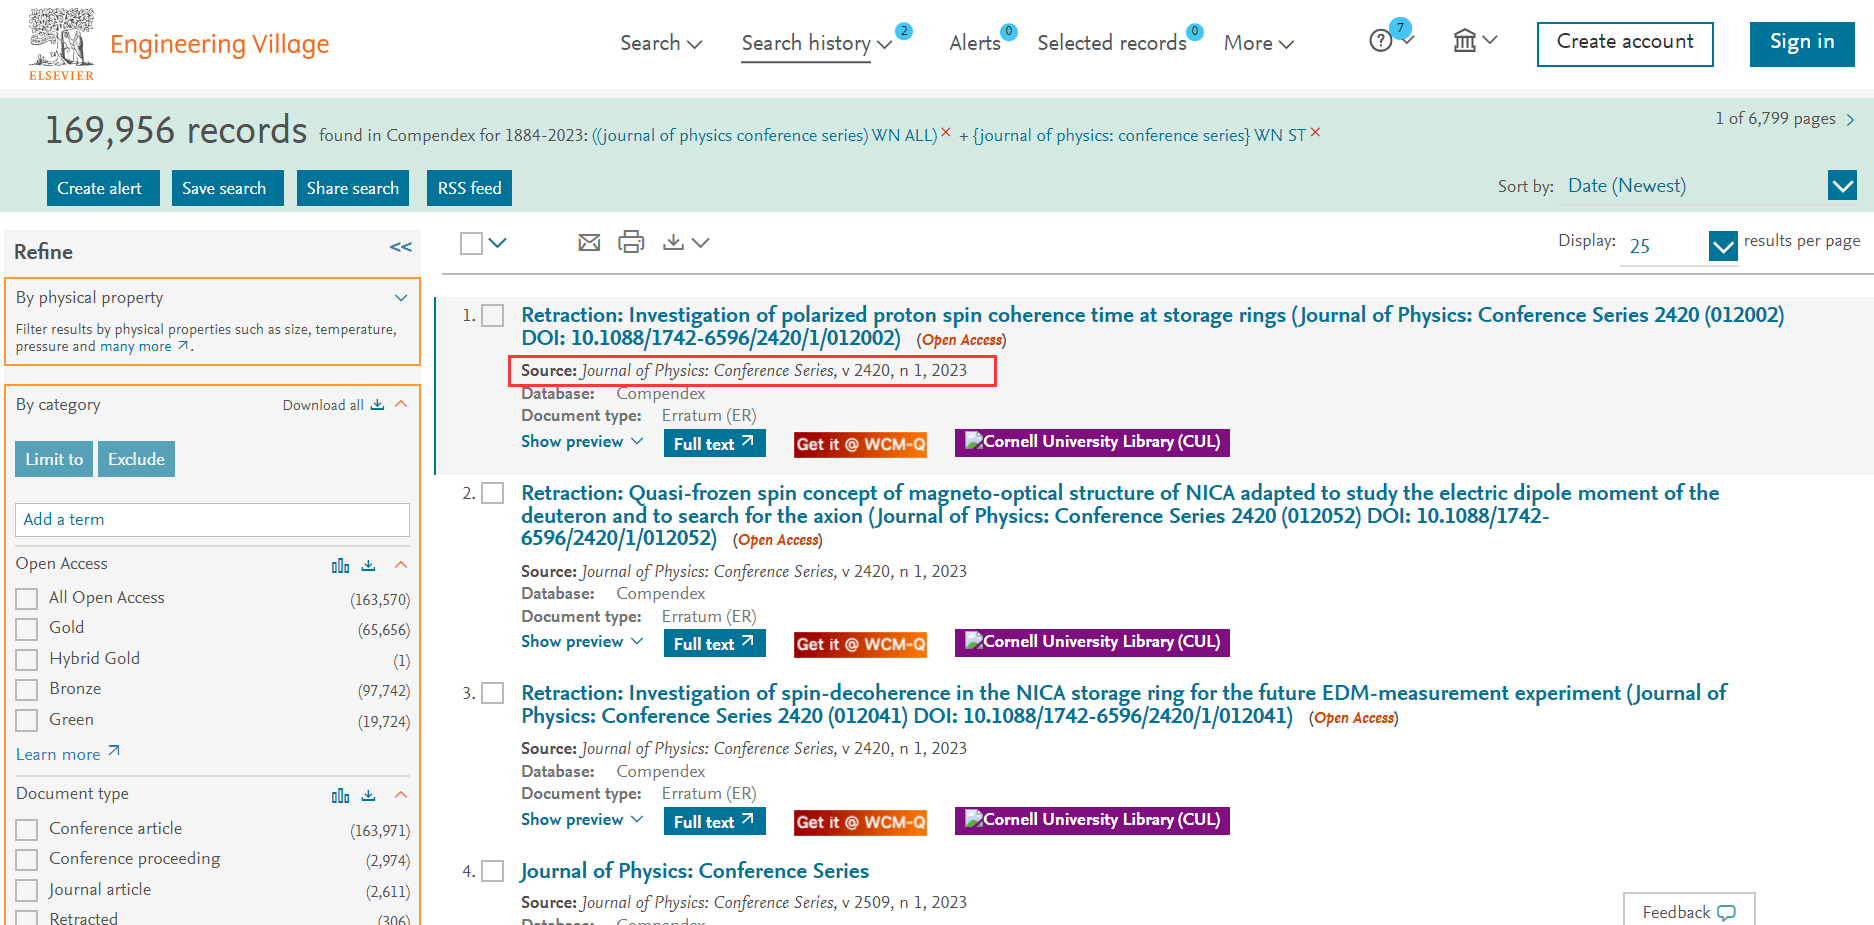Check the Bronze open access filter
Viewport: 1874px width, 925px height.
(x=27, y=690)
